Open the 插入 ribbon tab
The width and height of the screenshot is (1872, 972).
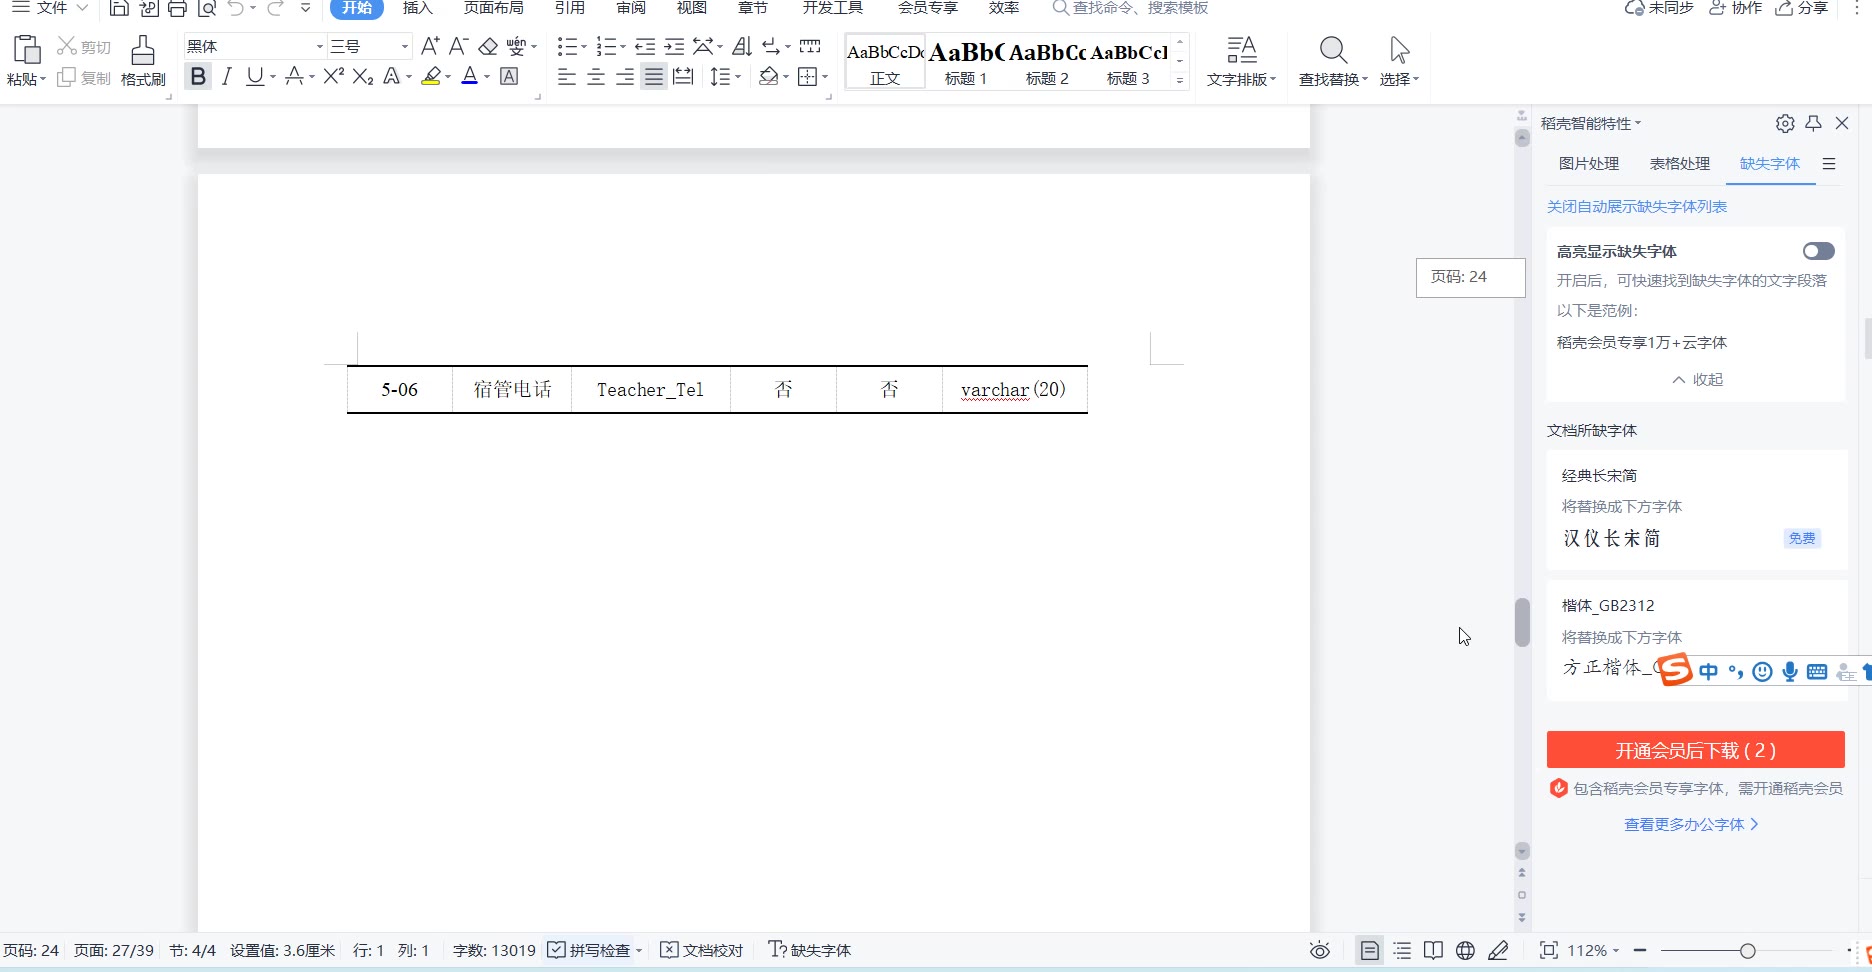417,8
